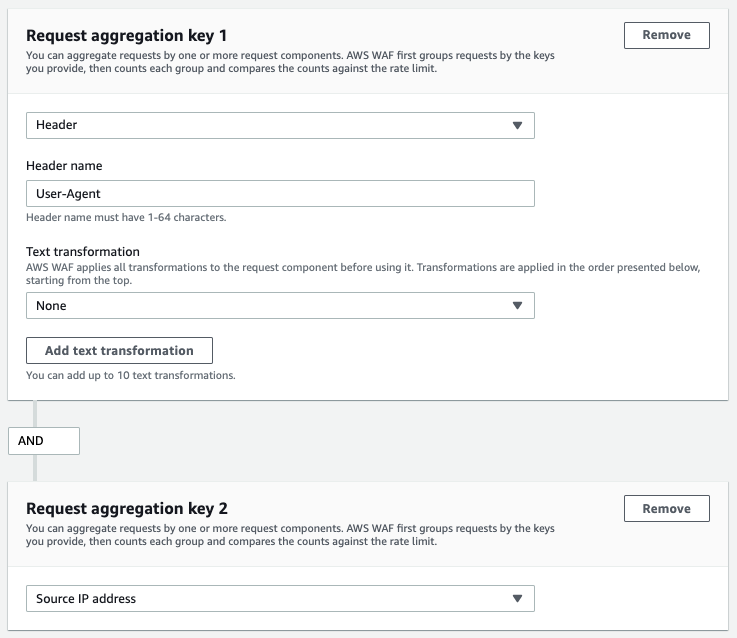
Task: Click the arrow icon on Header select
Action: [x=517, y=126]
